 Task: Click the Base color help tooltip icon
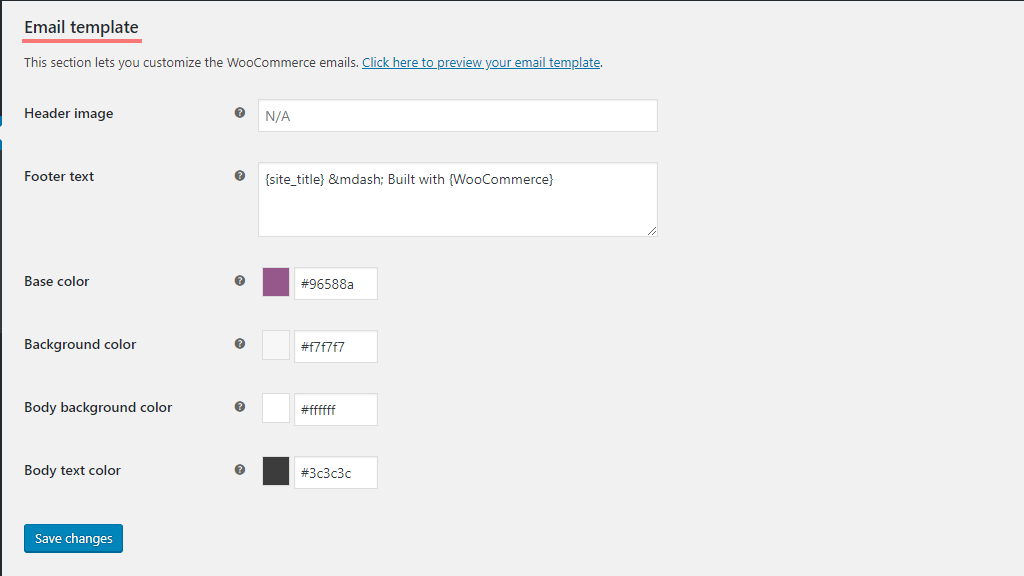tap(240, 281)
